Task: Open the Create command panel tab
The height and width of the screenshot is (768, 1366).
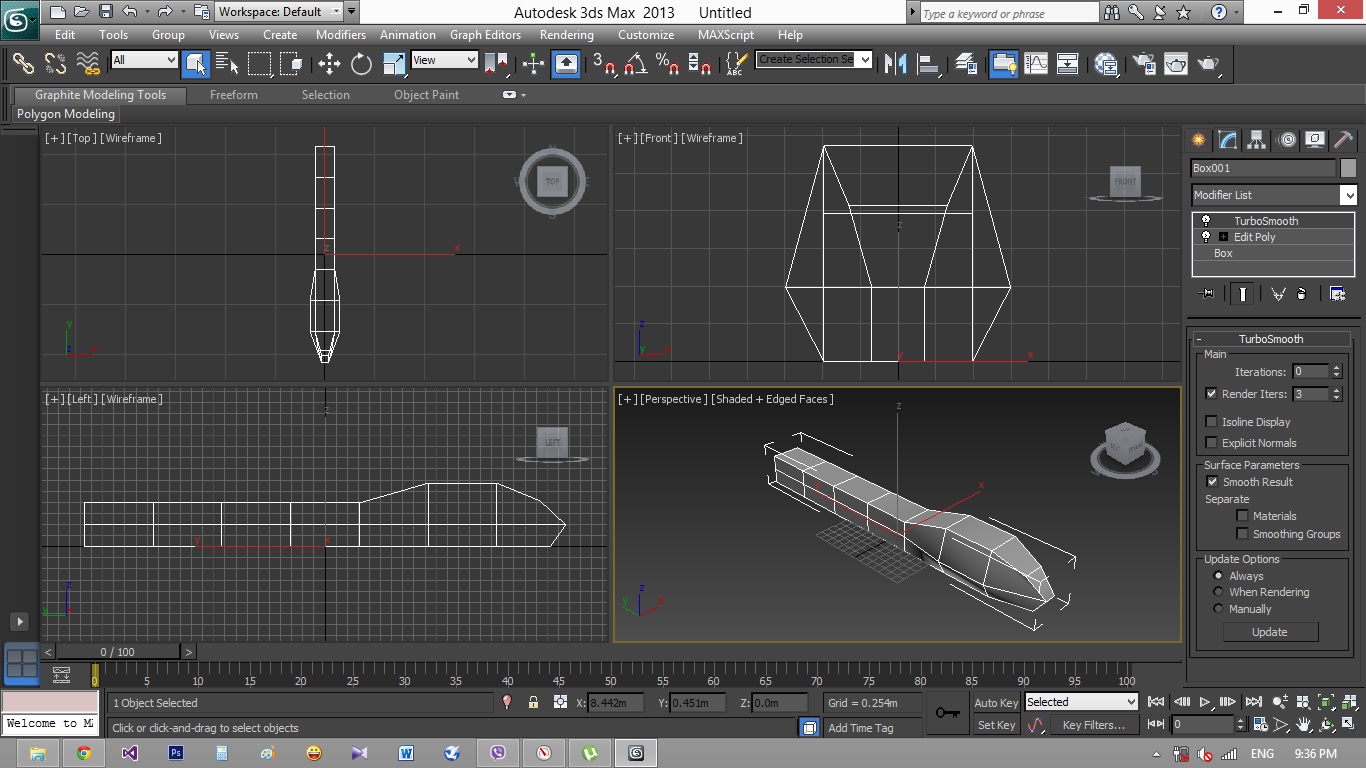Action: point(1199,140)
